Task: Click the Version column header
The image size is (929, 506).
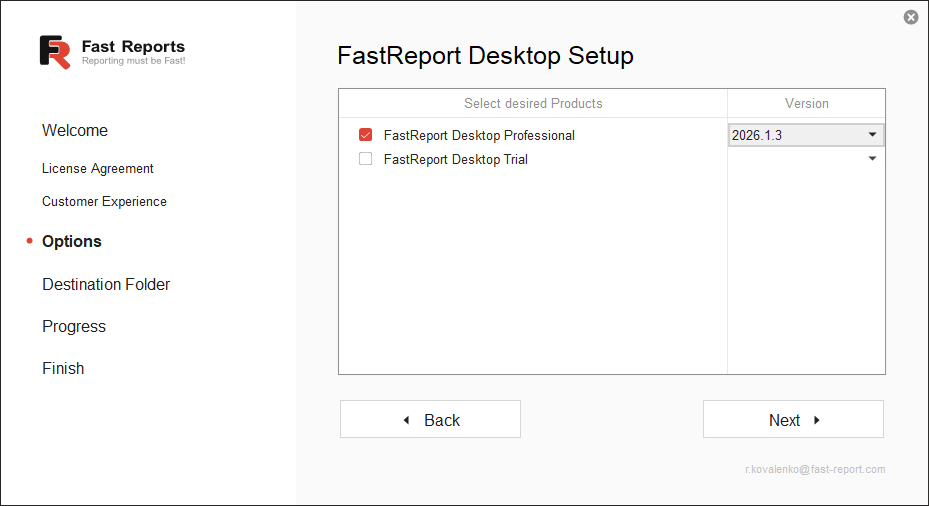Action: pos(806,103)
